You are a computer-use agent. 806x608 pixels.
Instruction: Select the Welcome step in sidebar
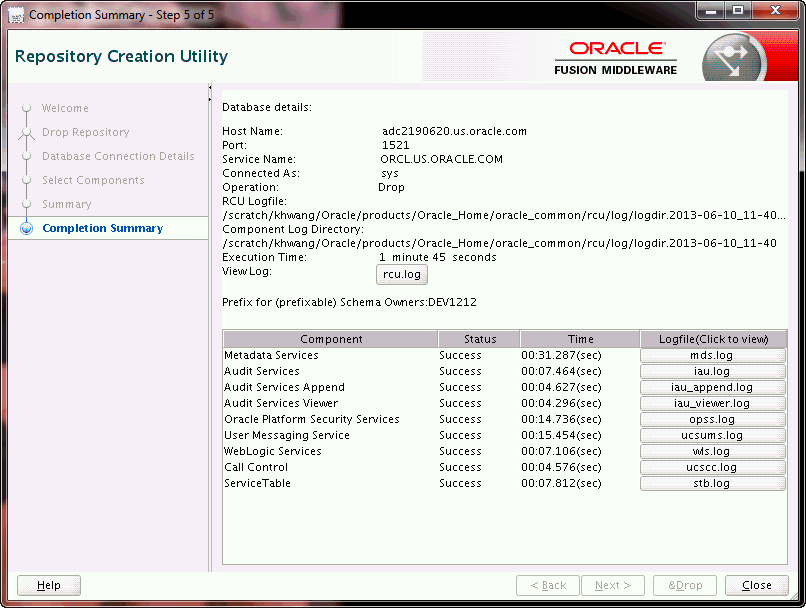point(65,108)
